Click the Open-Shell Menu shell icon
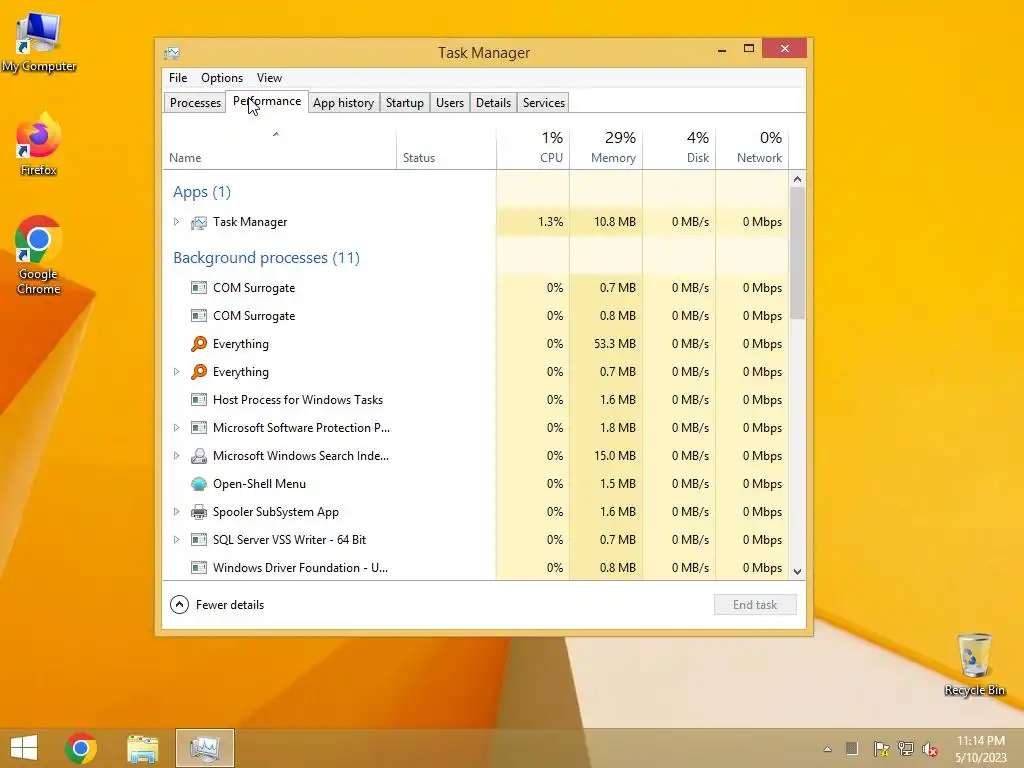 point(199,484)
